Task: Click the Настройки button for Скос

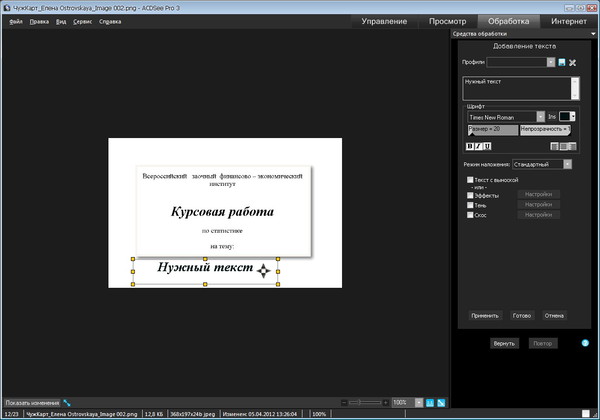Action: (x=538, y=215)
